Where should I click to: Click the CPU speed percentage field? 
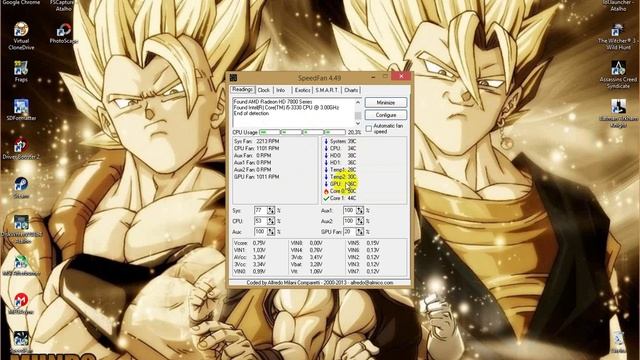pos(261,221)
